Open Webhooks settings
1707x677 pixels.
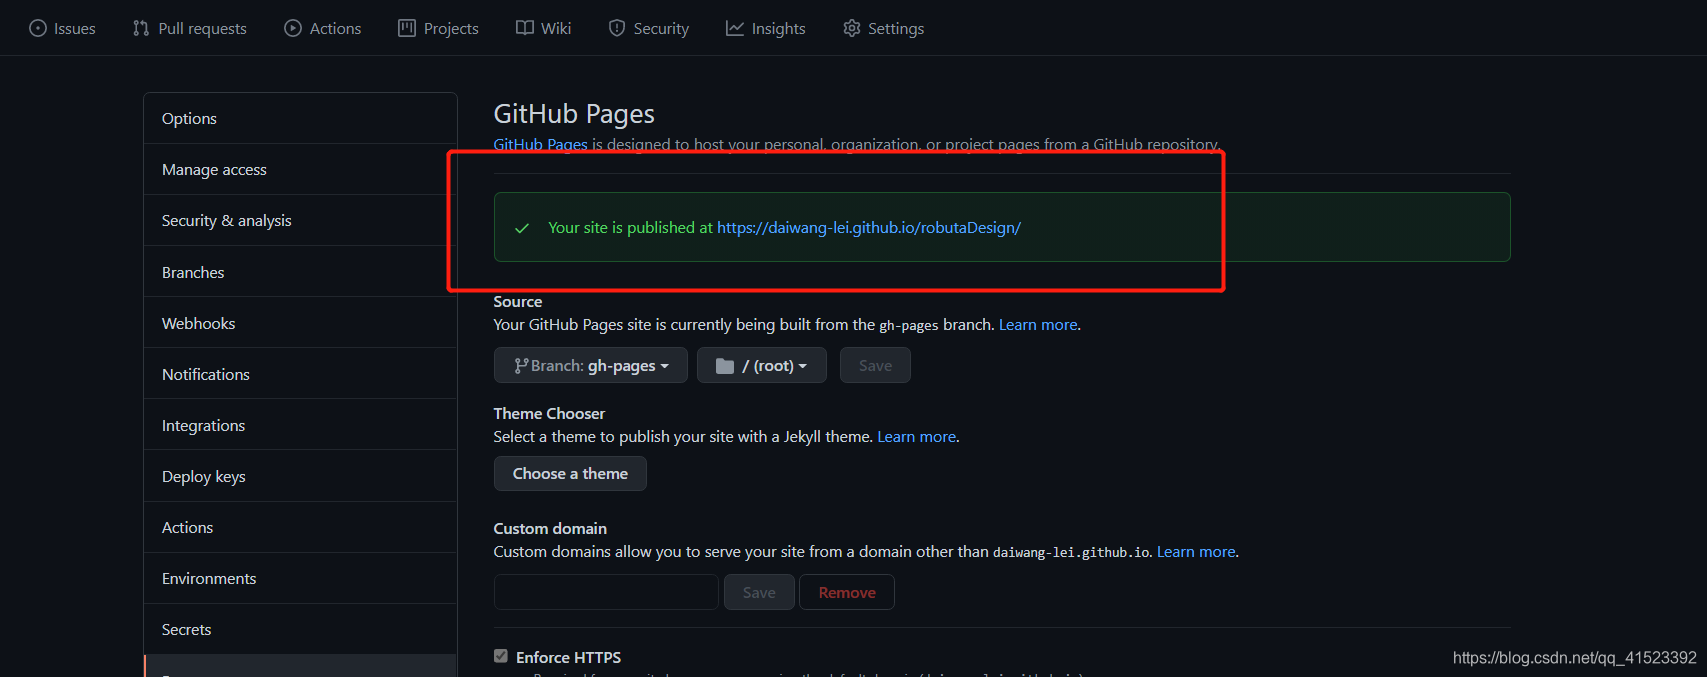coord(300,323)
